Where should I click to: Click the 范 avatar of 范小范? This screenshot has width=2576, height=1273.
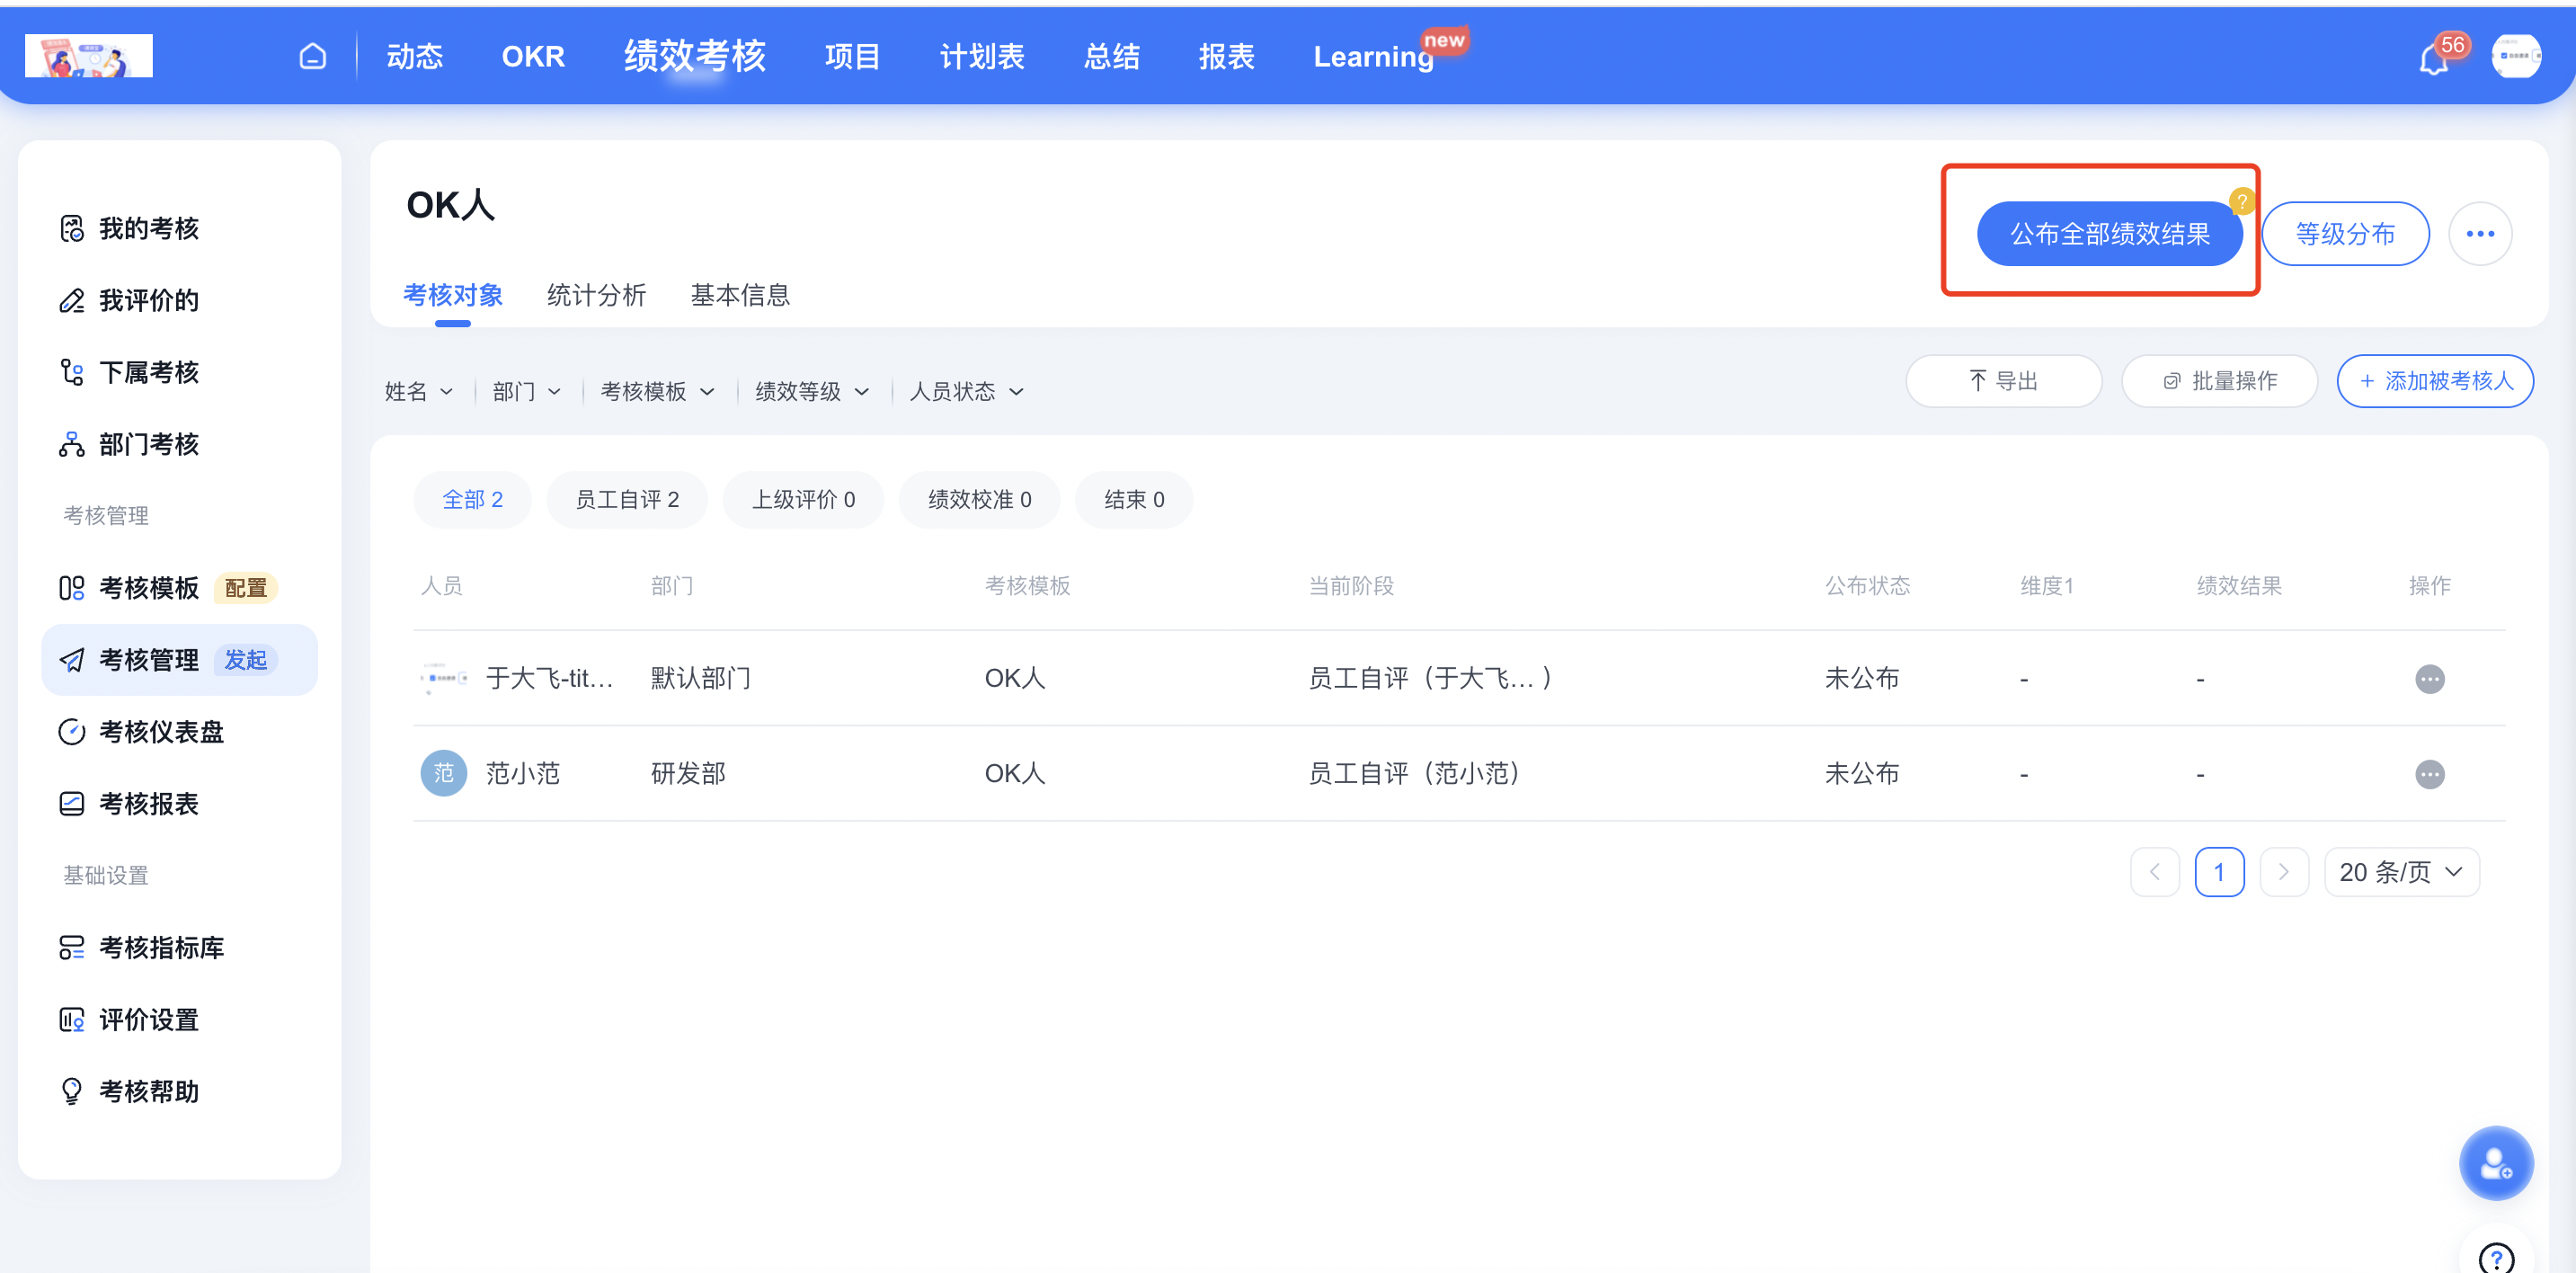point(443,773)
